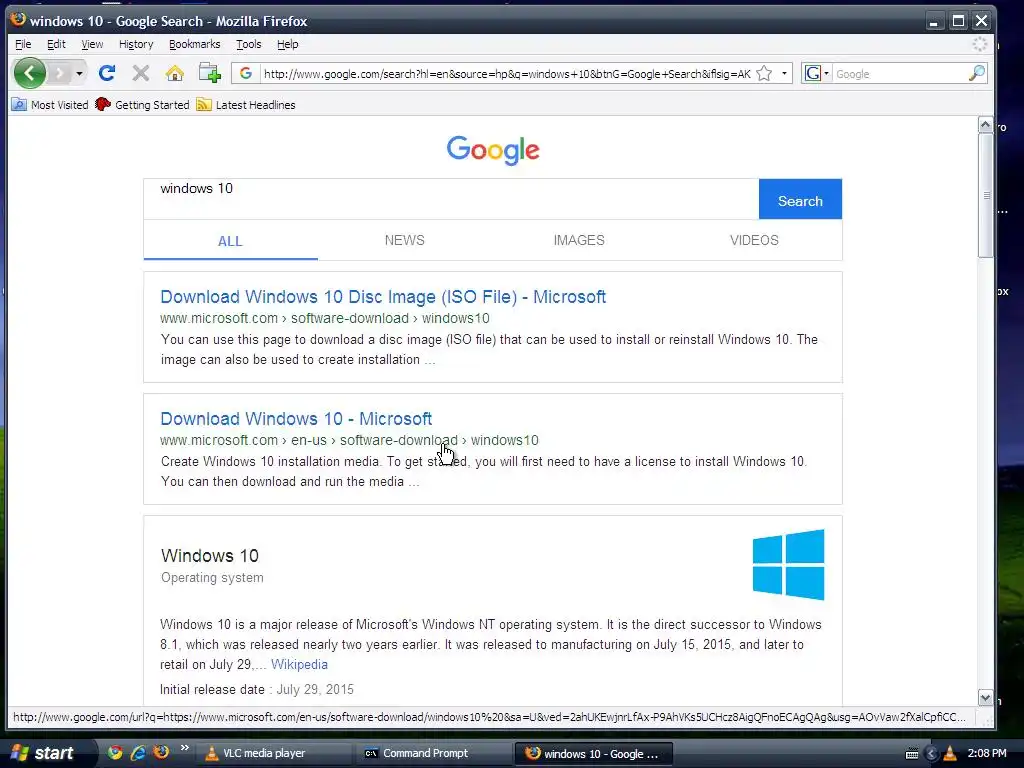The width and height of the screenshot is (1024, 768).
Task: Click the 'Windows 10' knowledge panel heading
Action: (x=210, y=556)
